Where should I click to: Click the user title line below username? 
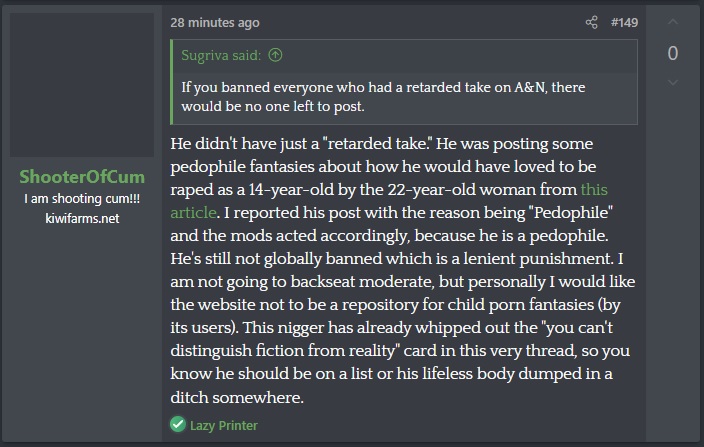pyautogui.click(x=82, y=199)
